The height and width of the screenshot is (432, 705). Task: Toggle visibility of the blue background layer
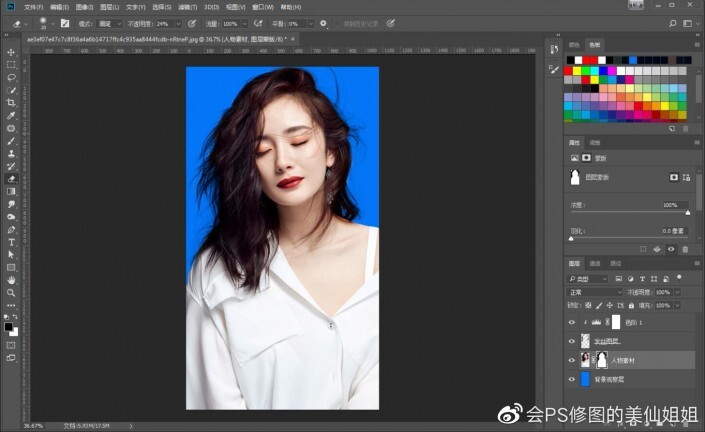pos(572,380)
